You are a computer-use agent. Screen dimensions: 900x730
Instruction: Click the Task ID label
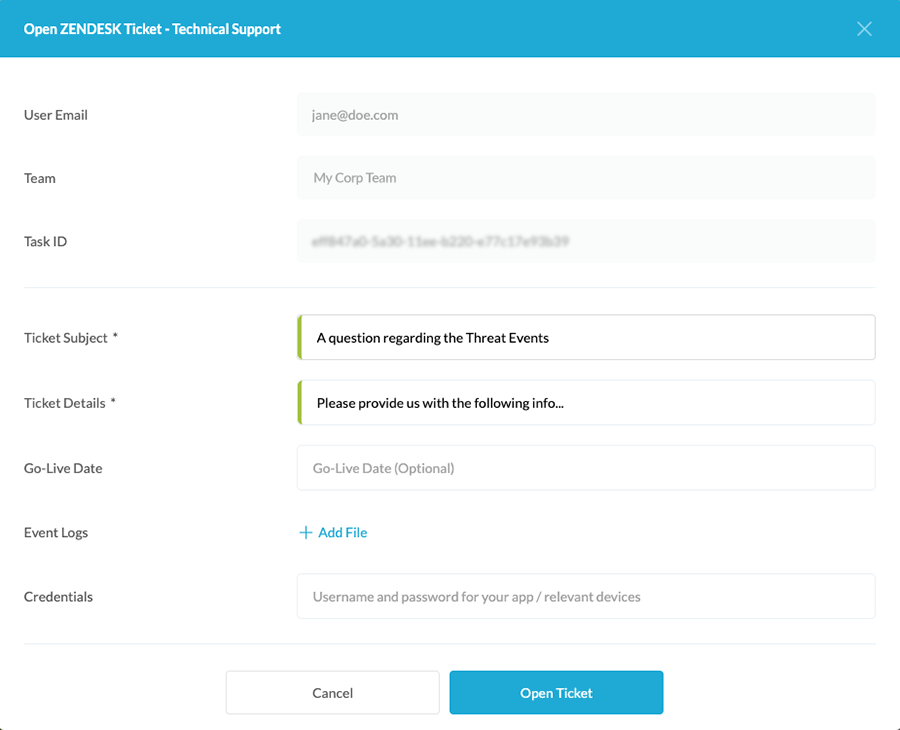(x=46, y=241)
